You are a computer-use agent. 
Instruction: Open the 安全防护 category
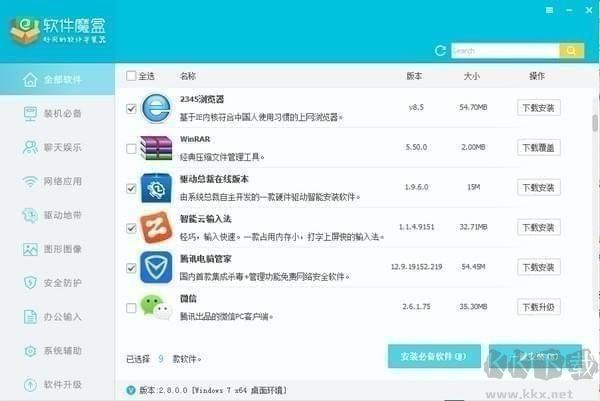point(57,283)
